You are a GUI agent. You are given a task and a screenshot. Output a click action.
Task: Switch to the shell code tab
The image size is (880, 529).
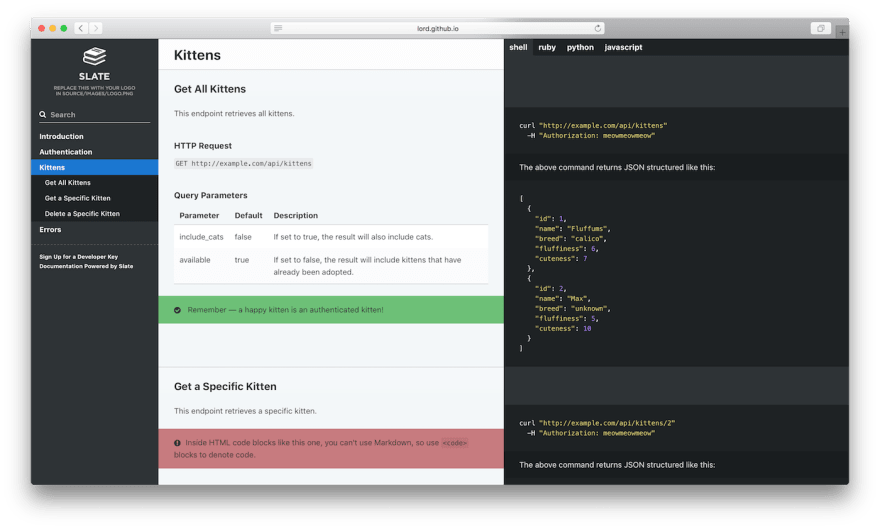[x=518, y=47]
